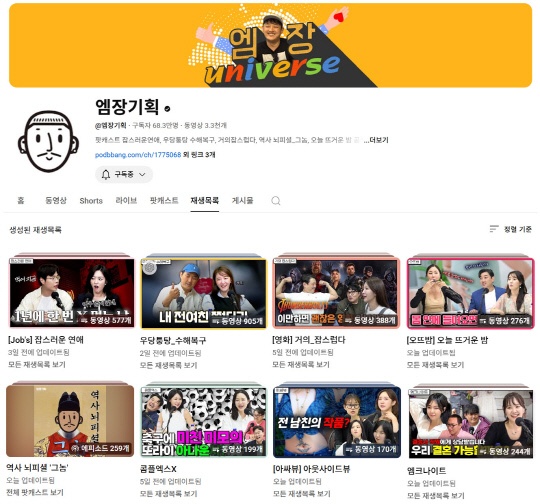
Task: Open the [오뜨밤] 오늘 뜨거운 밤 playlist title
Action: (447, 340)
